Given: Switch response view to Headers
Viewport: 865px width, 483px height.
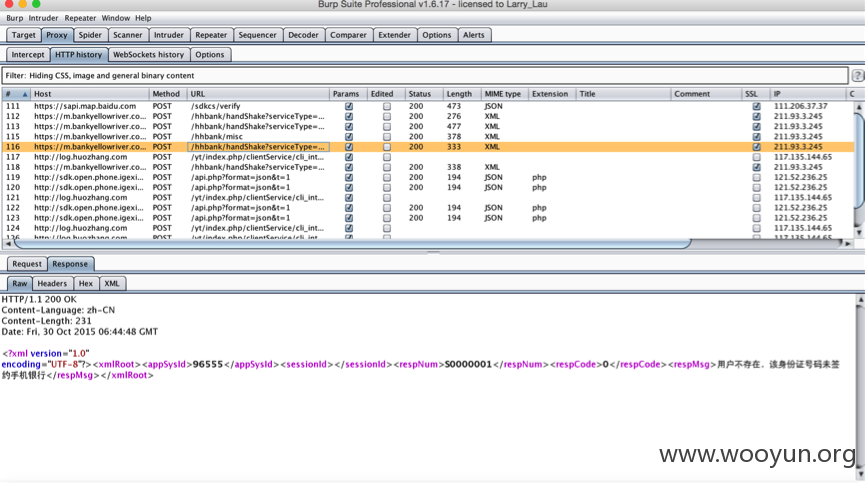Looking at the screenshot, I should click(52, 283).
